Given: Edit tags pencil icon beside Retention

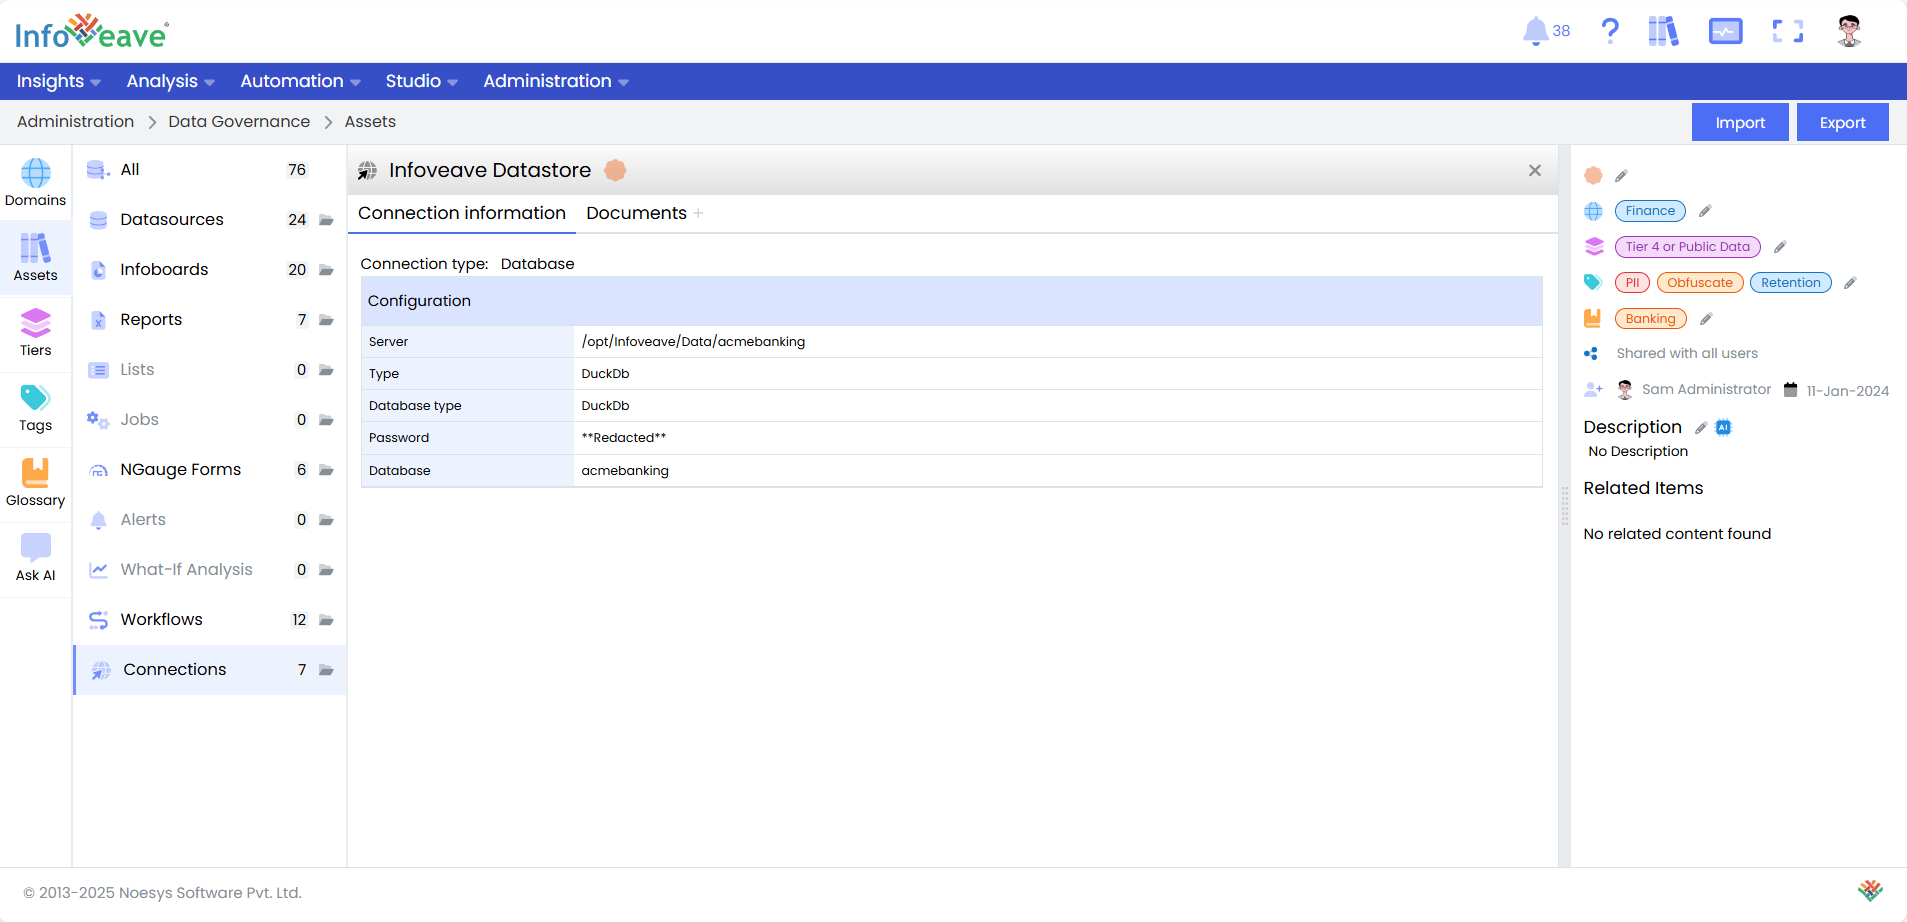Looking at the screenshot, I should pos(1850,283).
